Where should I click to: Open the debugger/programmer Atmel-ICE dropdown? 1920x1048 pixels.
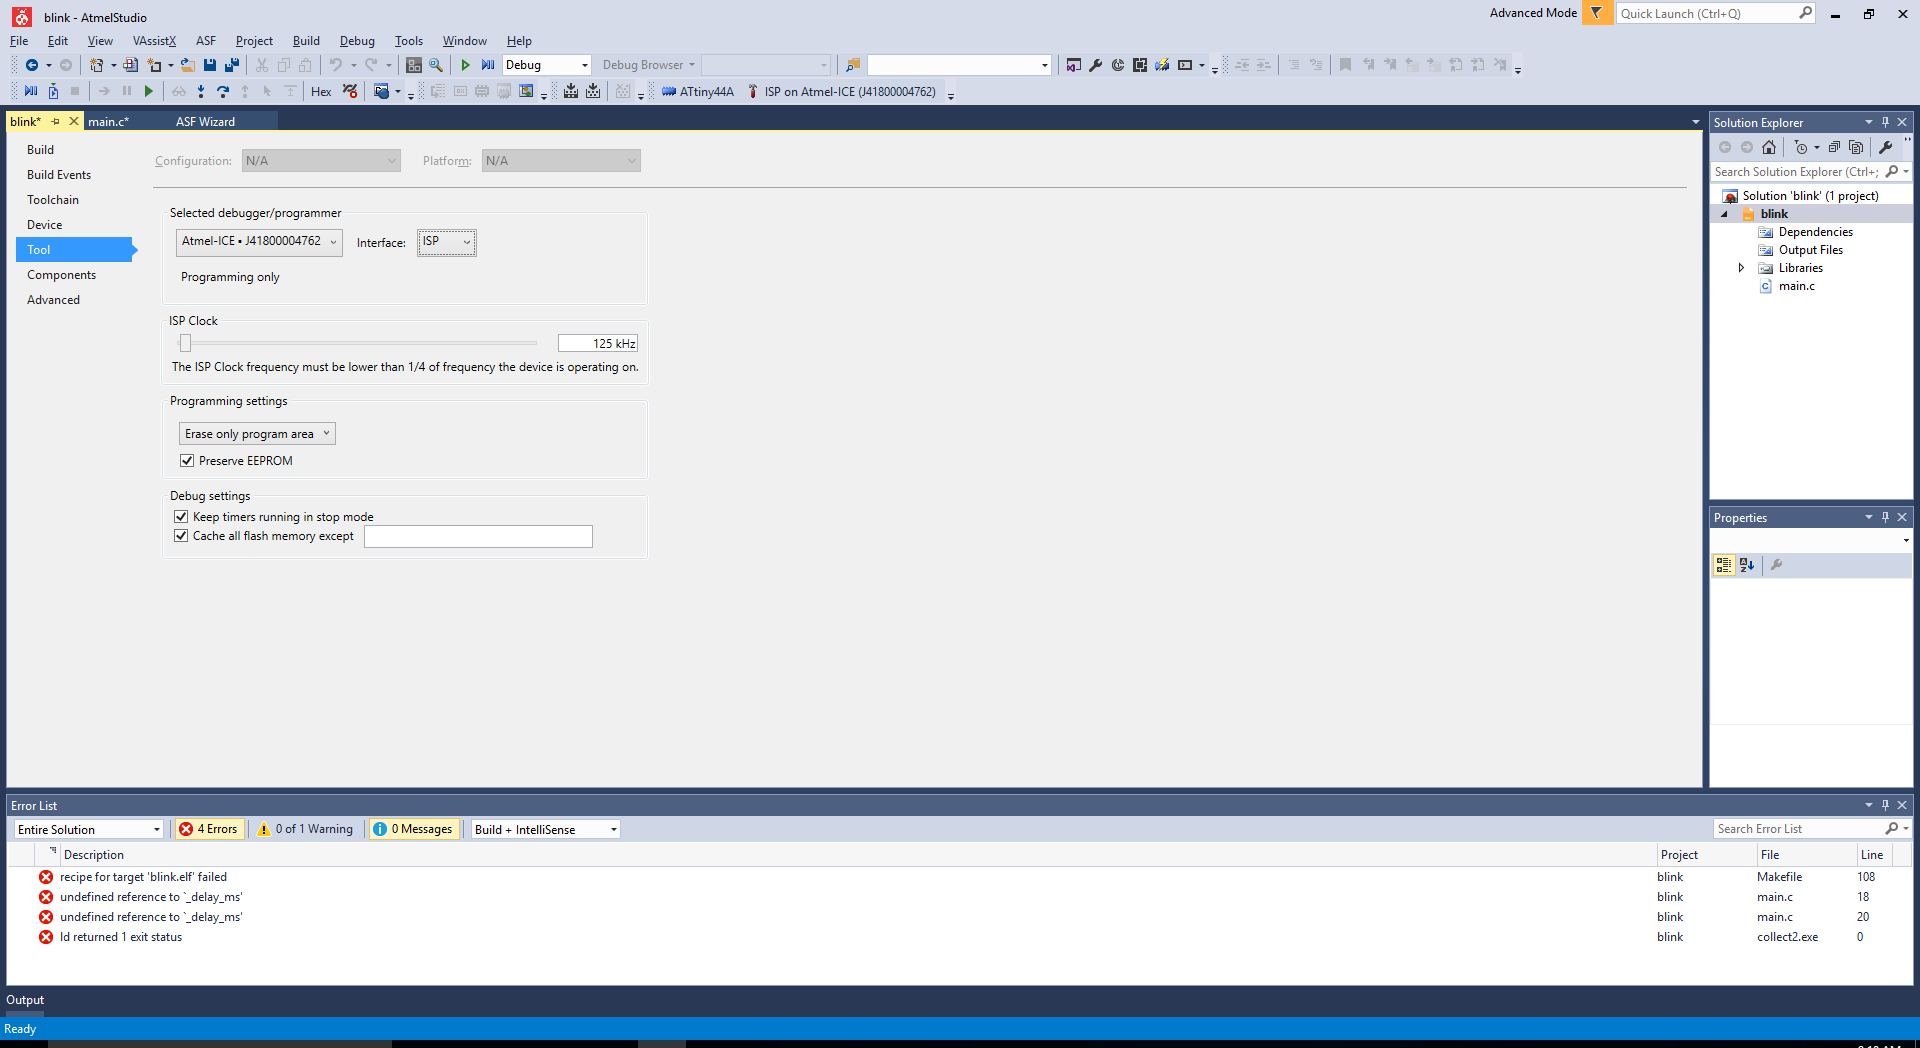coord(259,242)
